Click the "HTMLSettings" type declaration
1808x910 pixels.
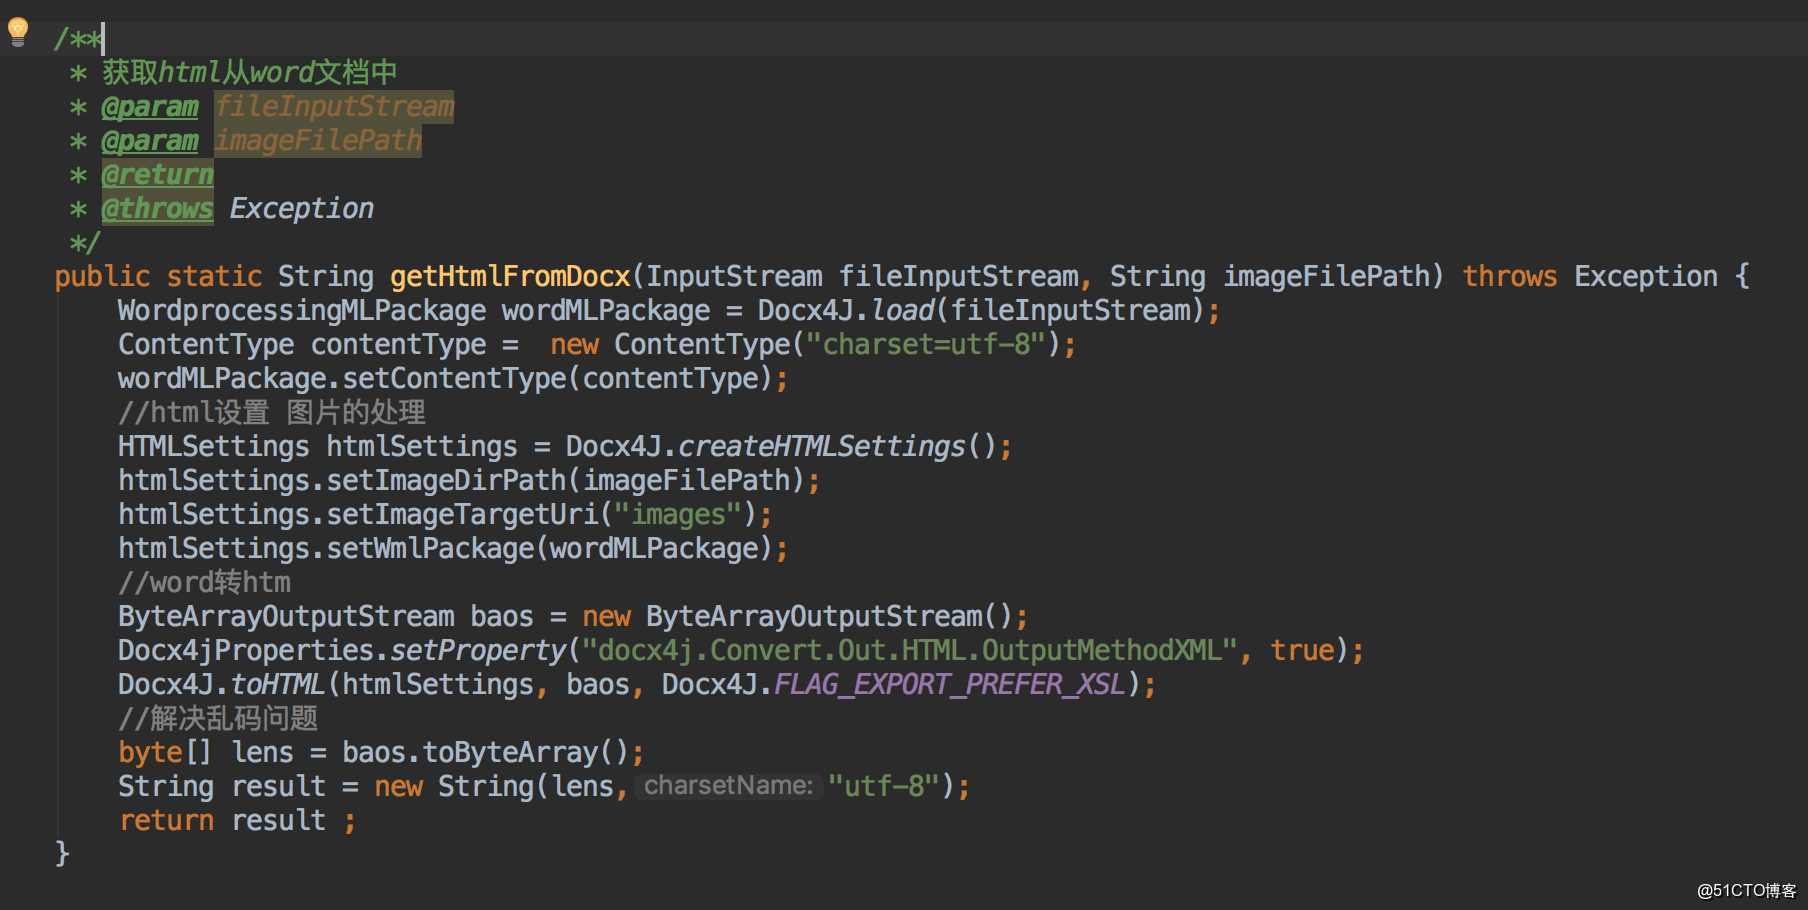214,446
